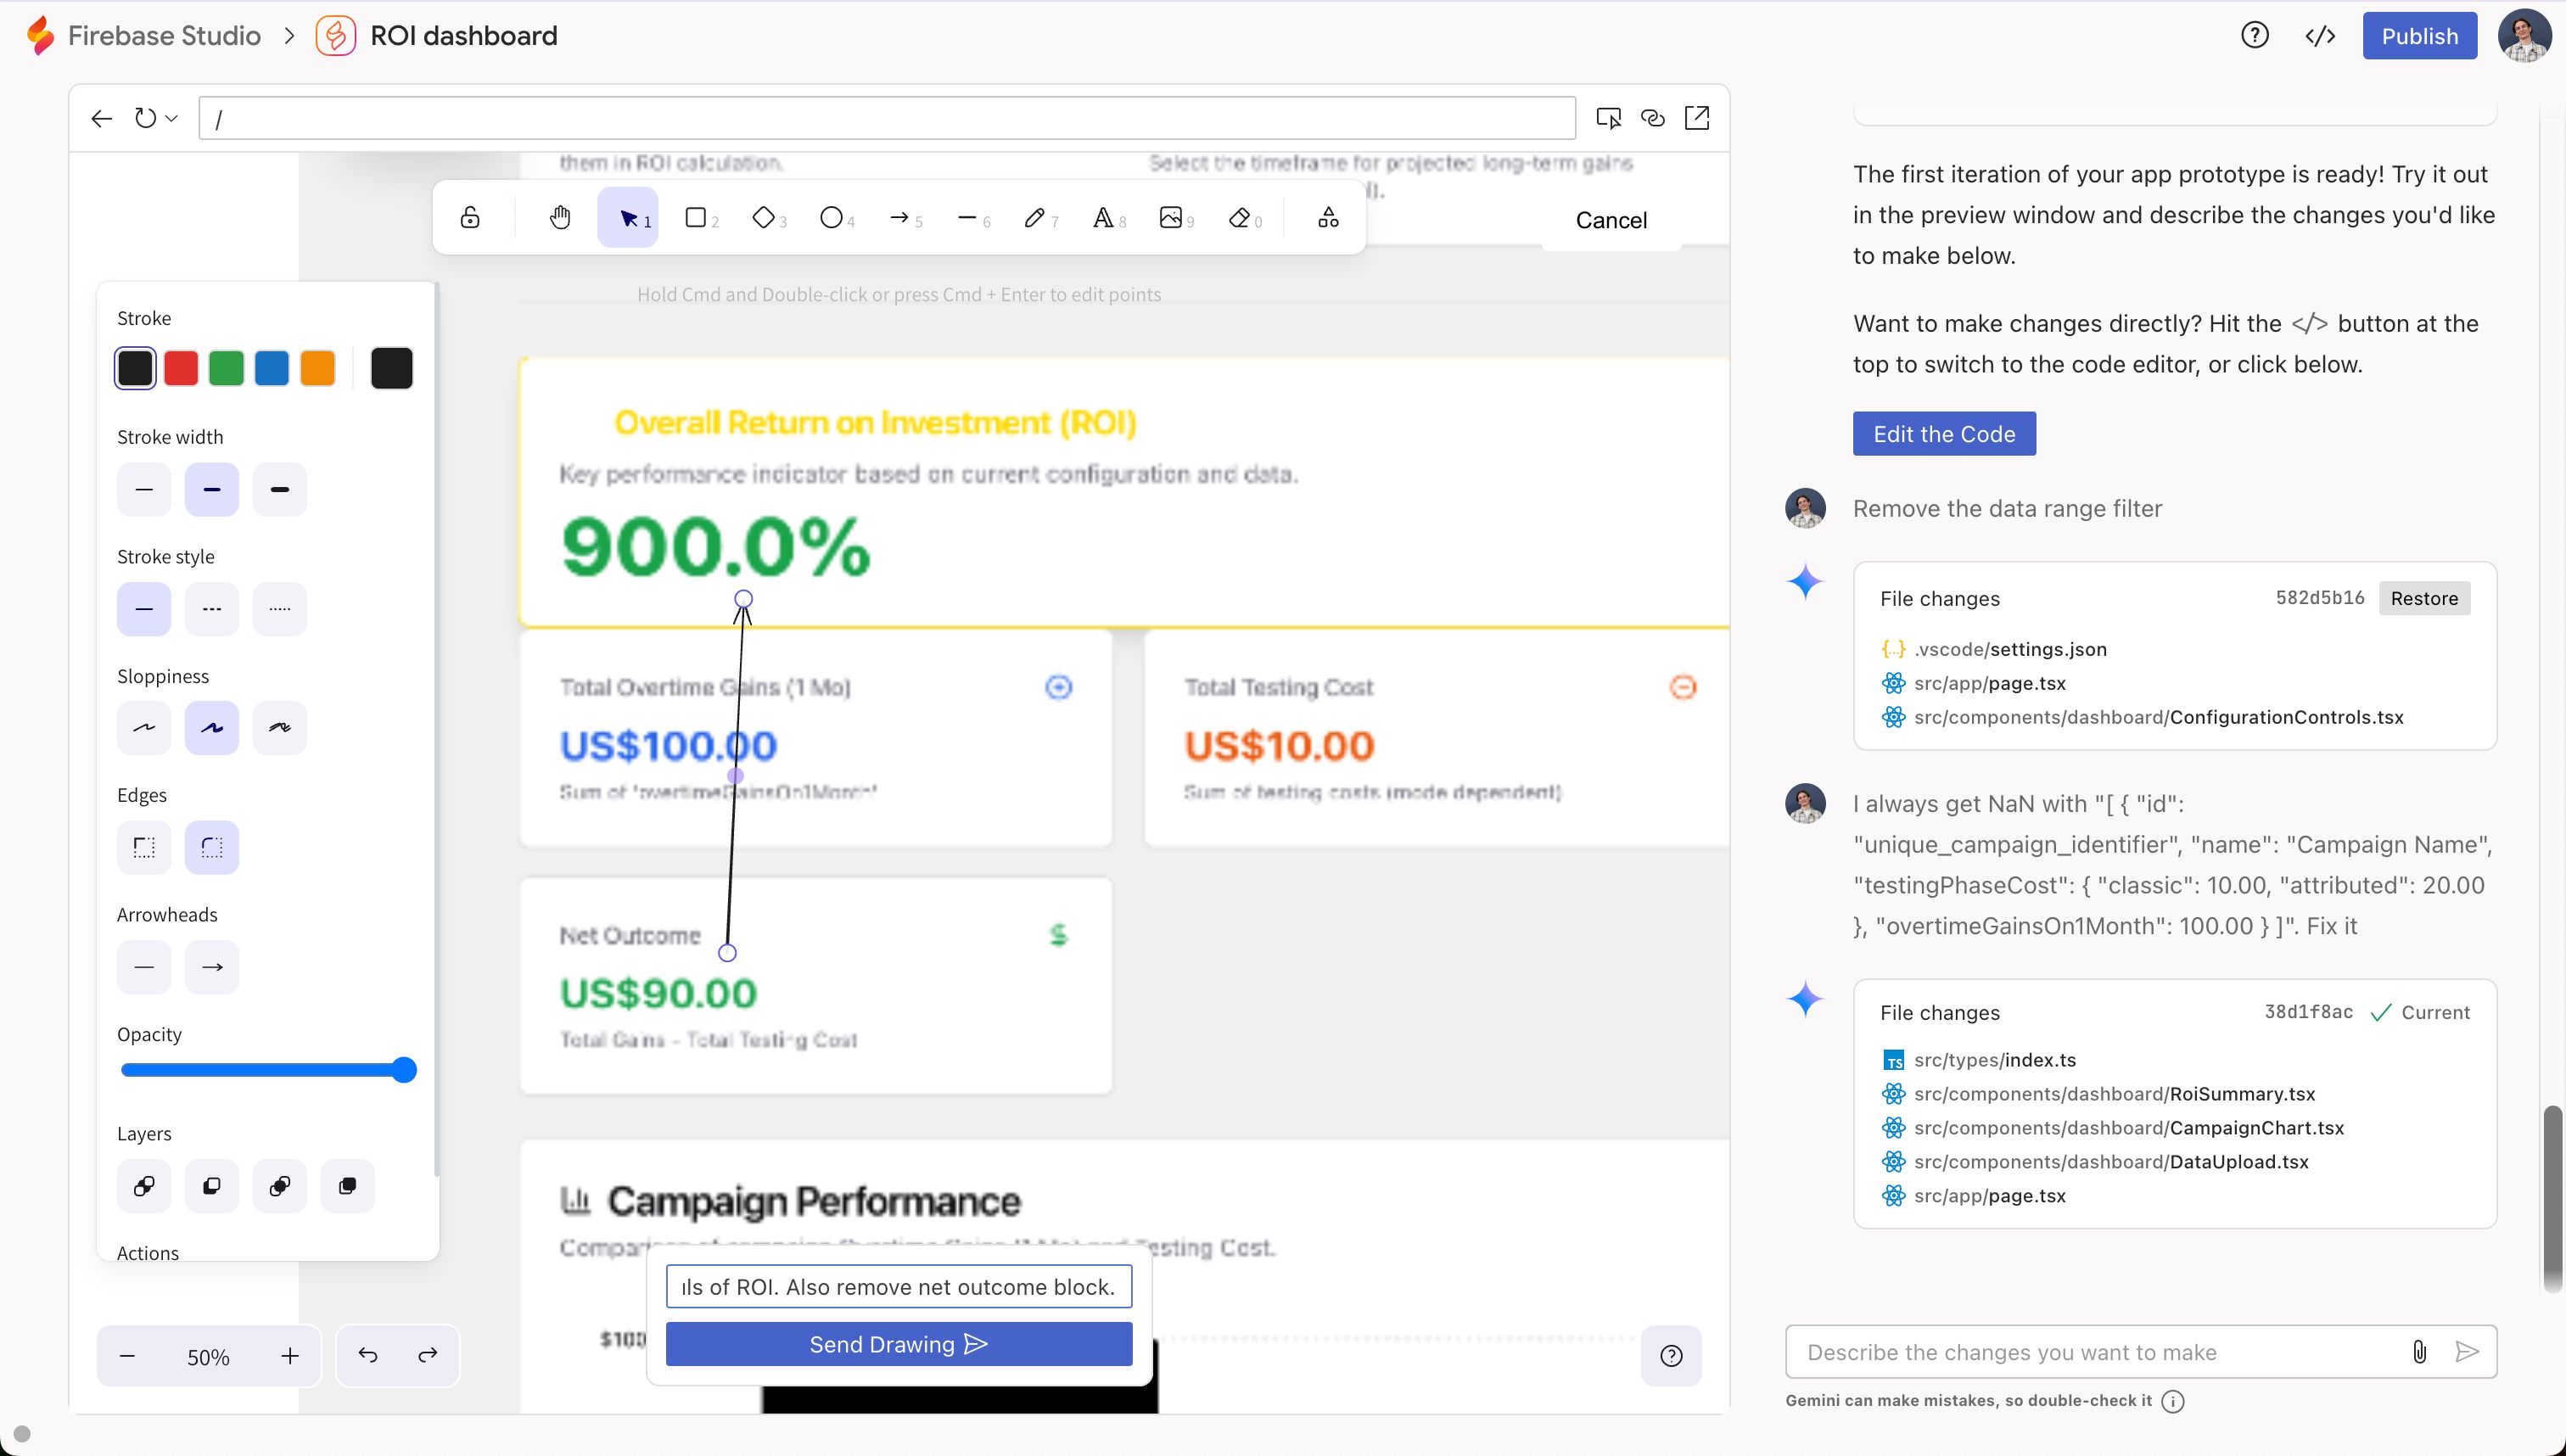The height and width of the screenshot is (1456, 2566).
Task: Redo the drawing action
Action: (428, 1356)
